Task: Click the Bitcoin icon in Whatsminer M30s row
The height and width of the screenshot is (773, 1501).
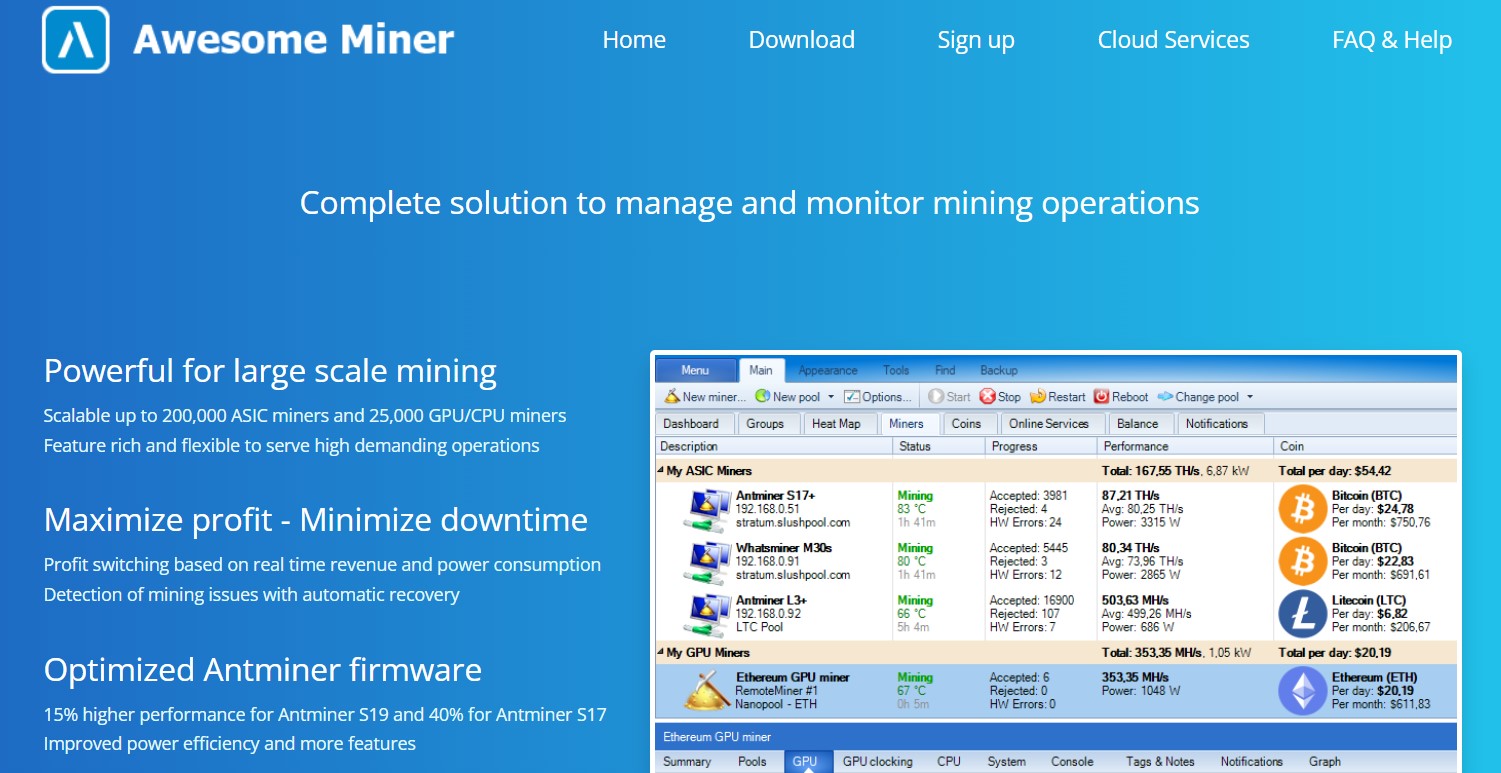Action: 1302,561
